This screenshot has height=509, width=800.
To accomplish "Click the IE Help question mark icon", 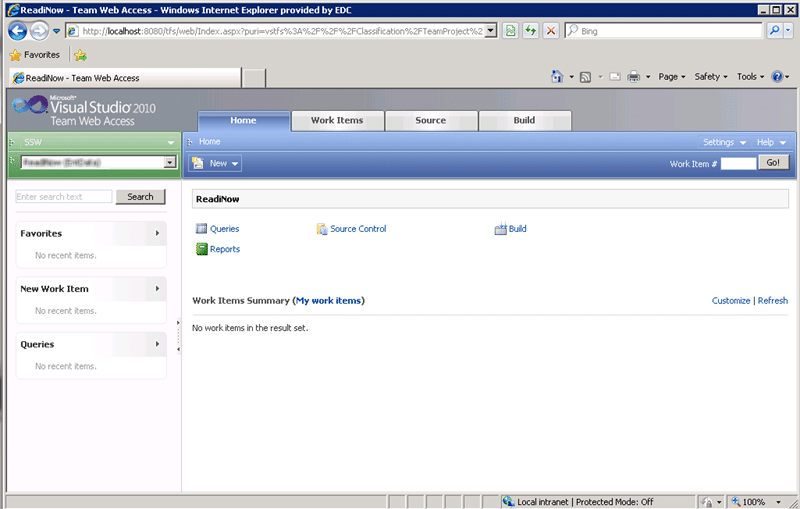I will [x=777, y=77].
